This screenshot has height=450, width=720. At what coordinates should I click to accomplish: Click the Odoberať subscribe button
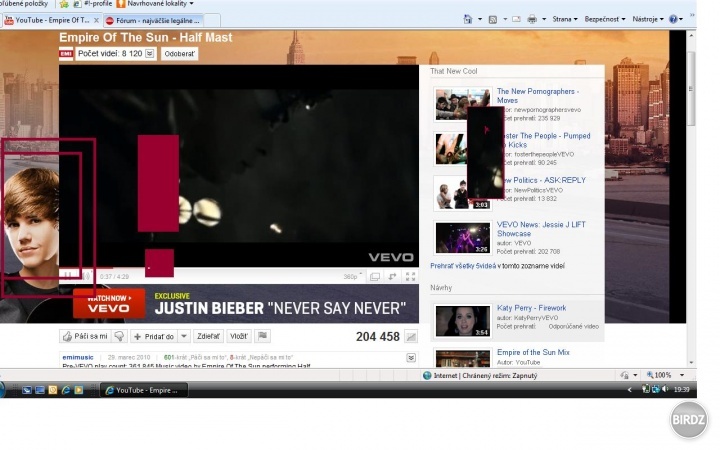(180, 54)
